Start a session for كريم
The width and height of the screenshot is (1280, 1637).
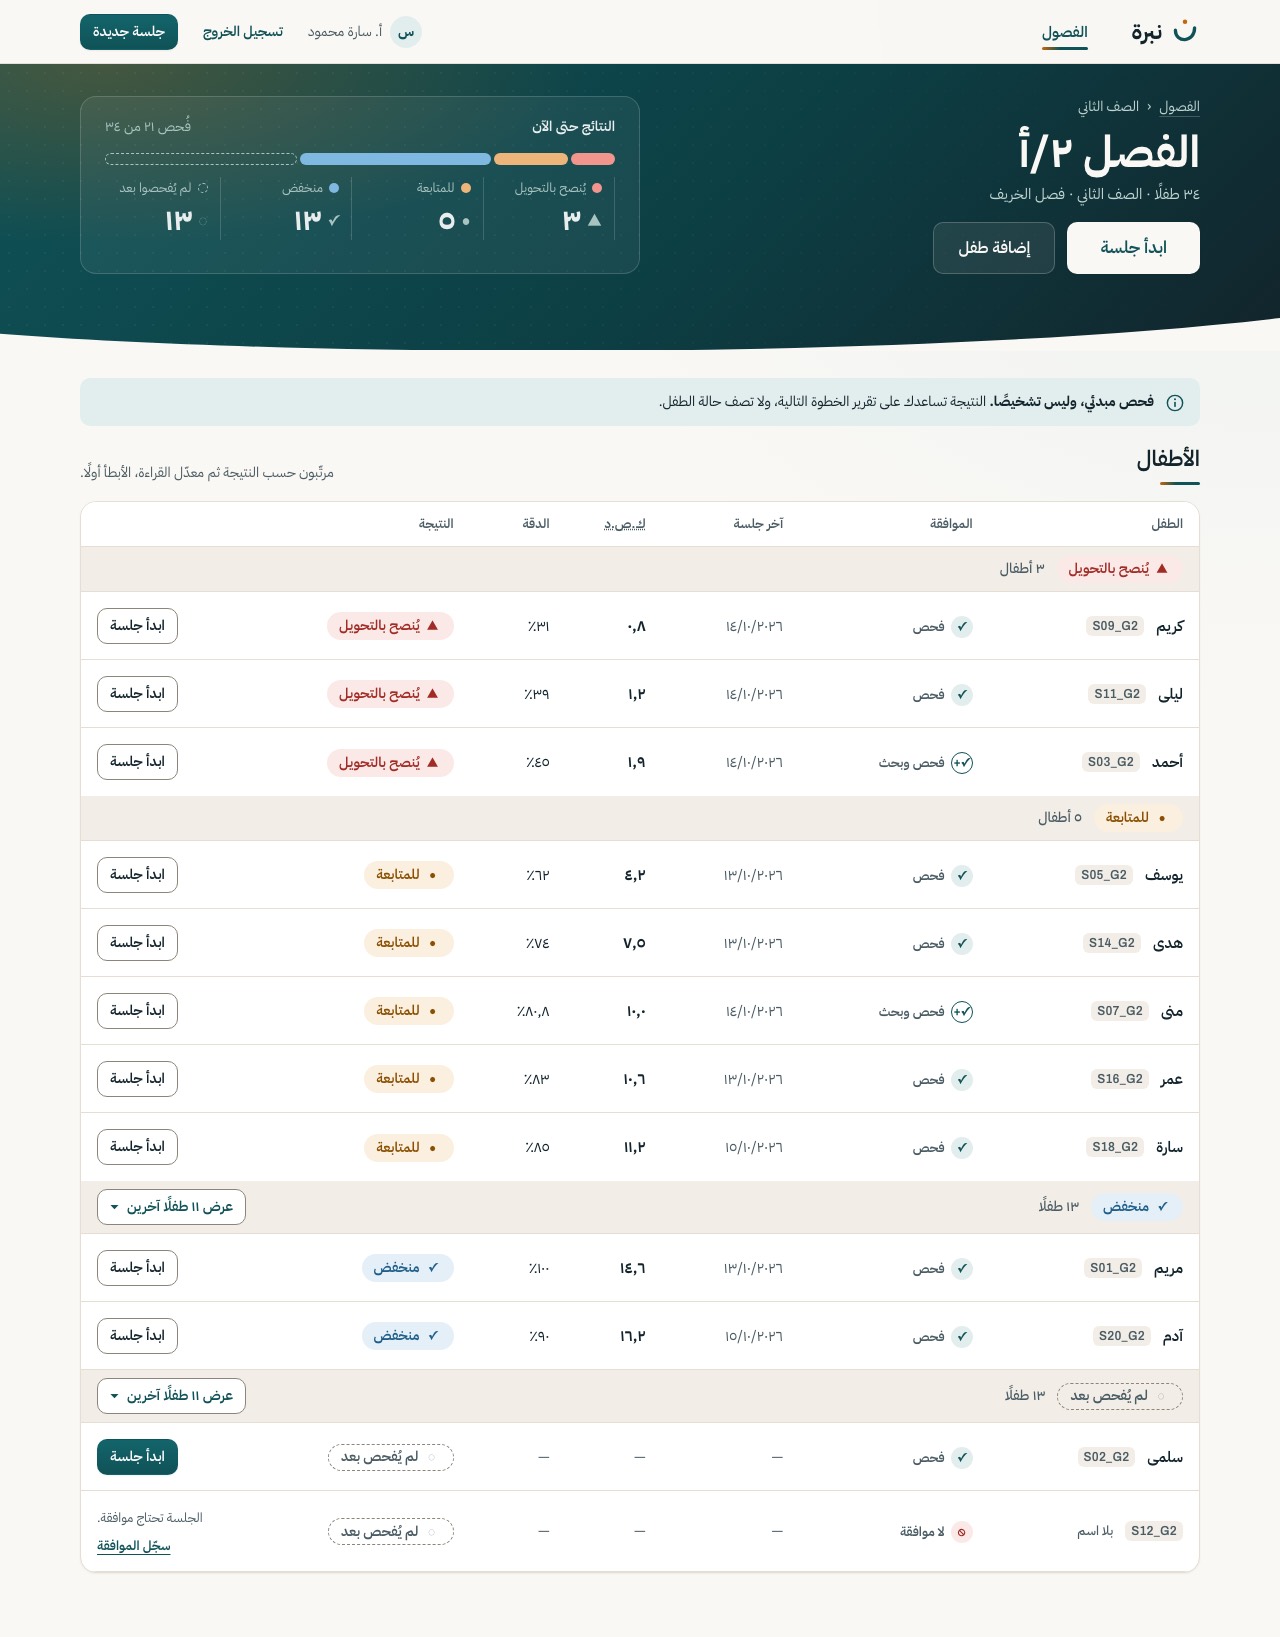(x=137, y=626)
